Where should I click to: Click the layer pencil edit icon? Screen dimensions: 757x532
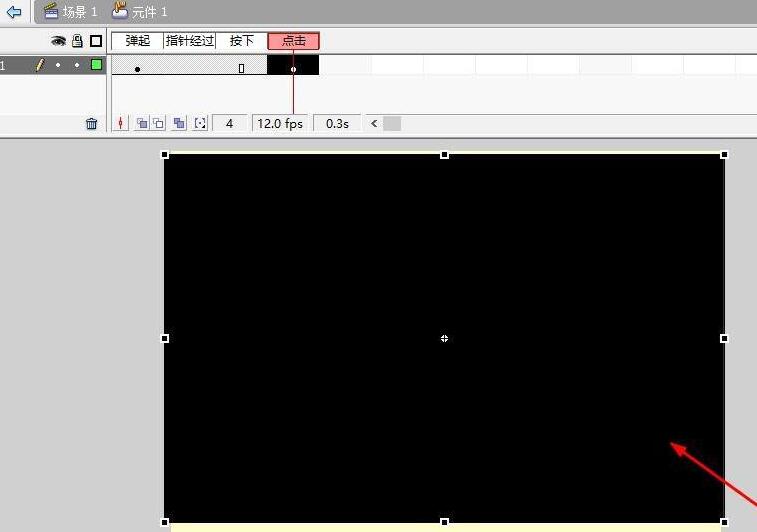tap(40, 65)
